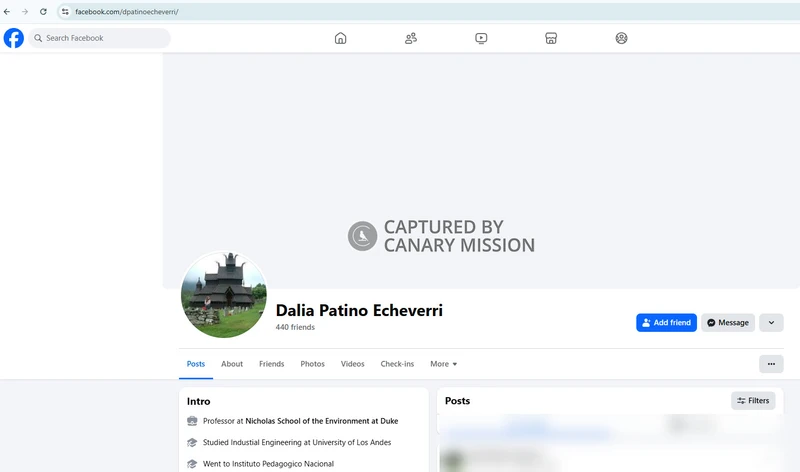Open site information icon in address bar
Screen dimensions: 800x472
pos(65,12)
